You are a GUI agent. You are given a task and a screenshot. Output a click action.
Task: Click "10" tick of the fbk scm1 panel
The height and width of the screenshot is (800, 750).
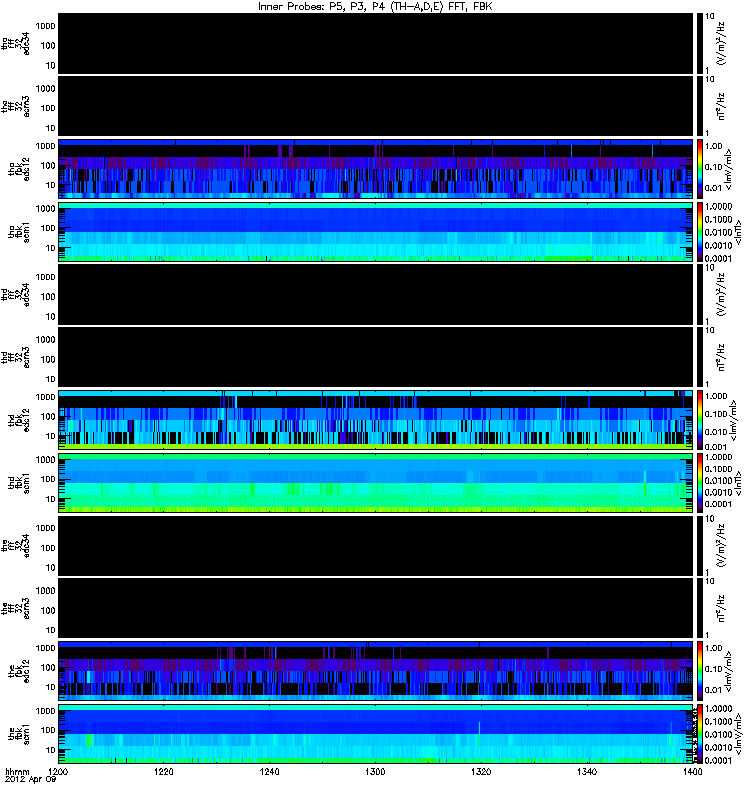click(50, 751)
